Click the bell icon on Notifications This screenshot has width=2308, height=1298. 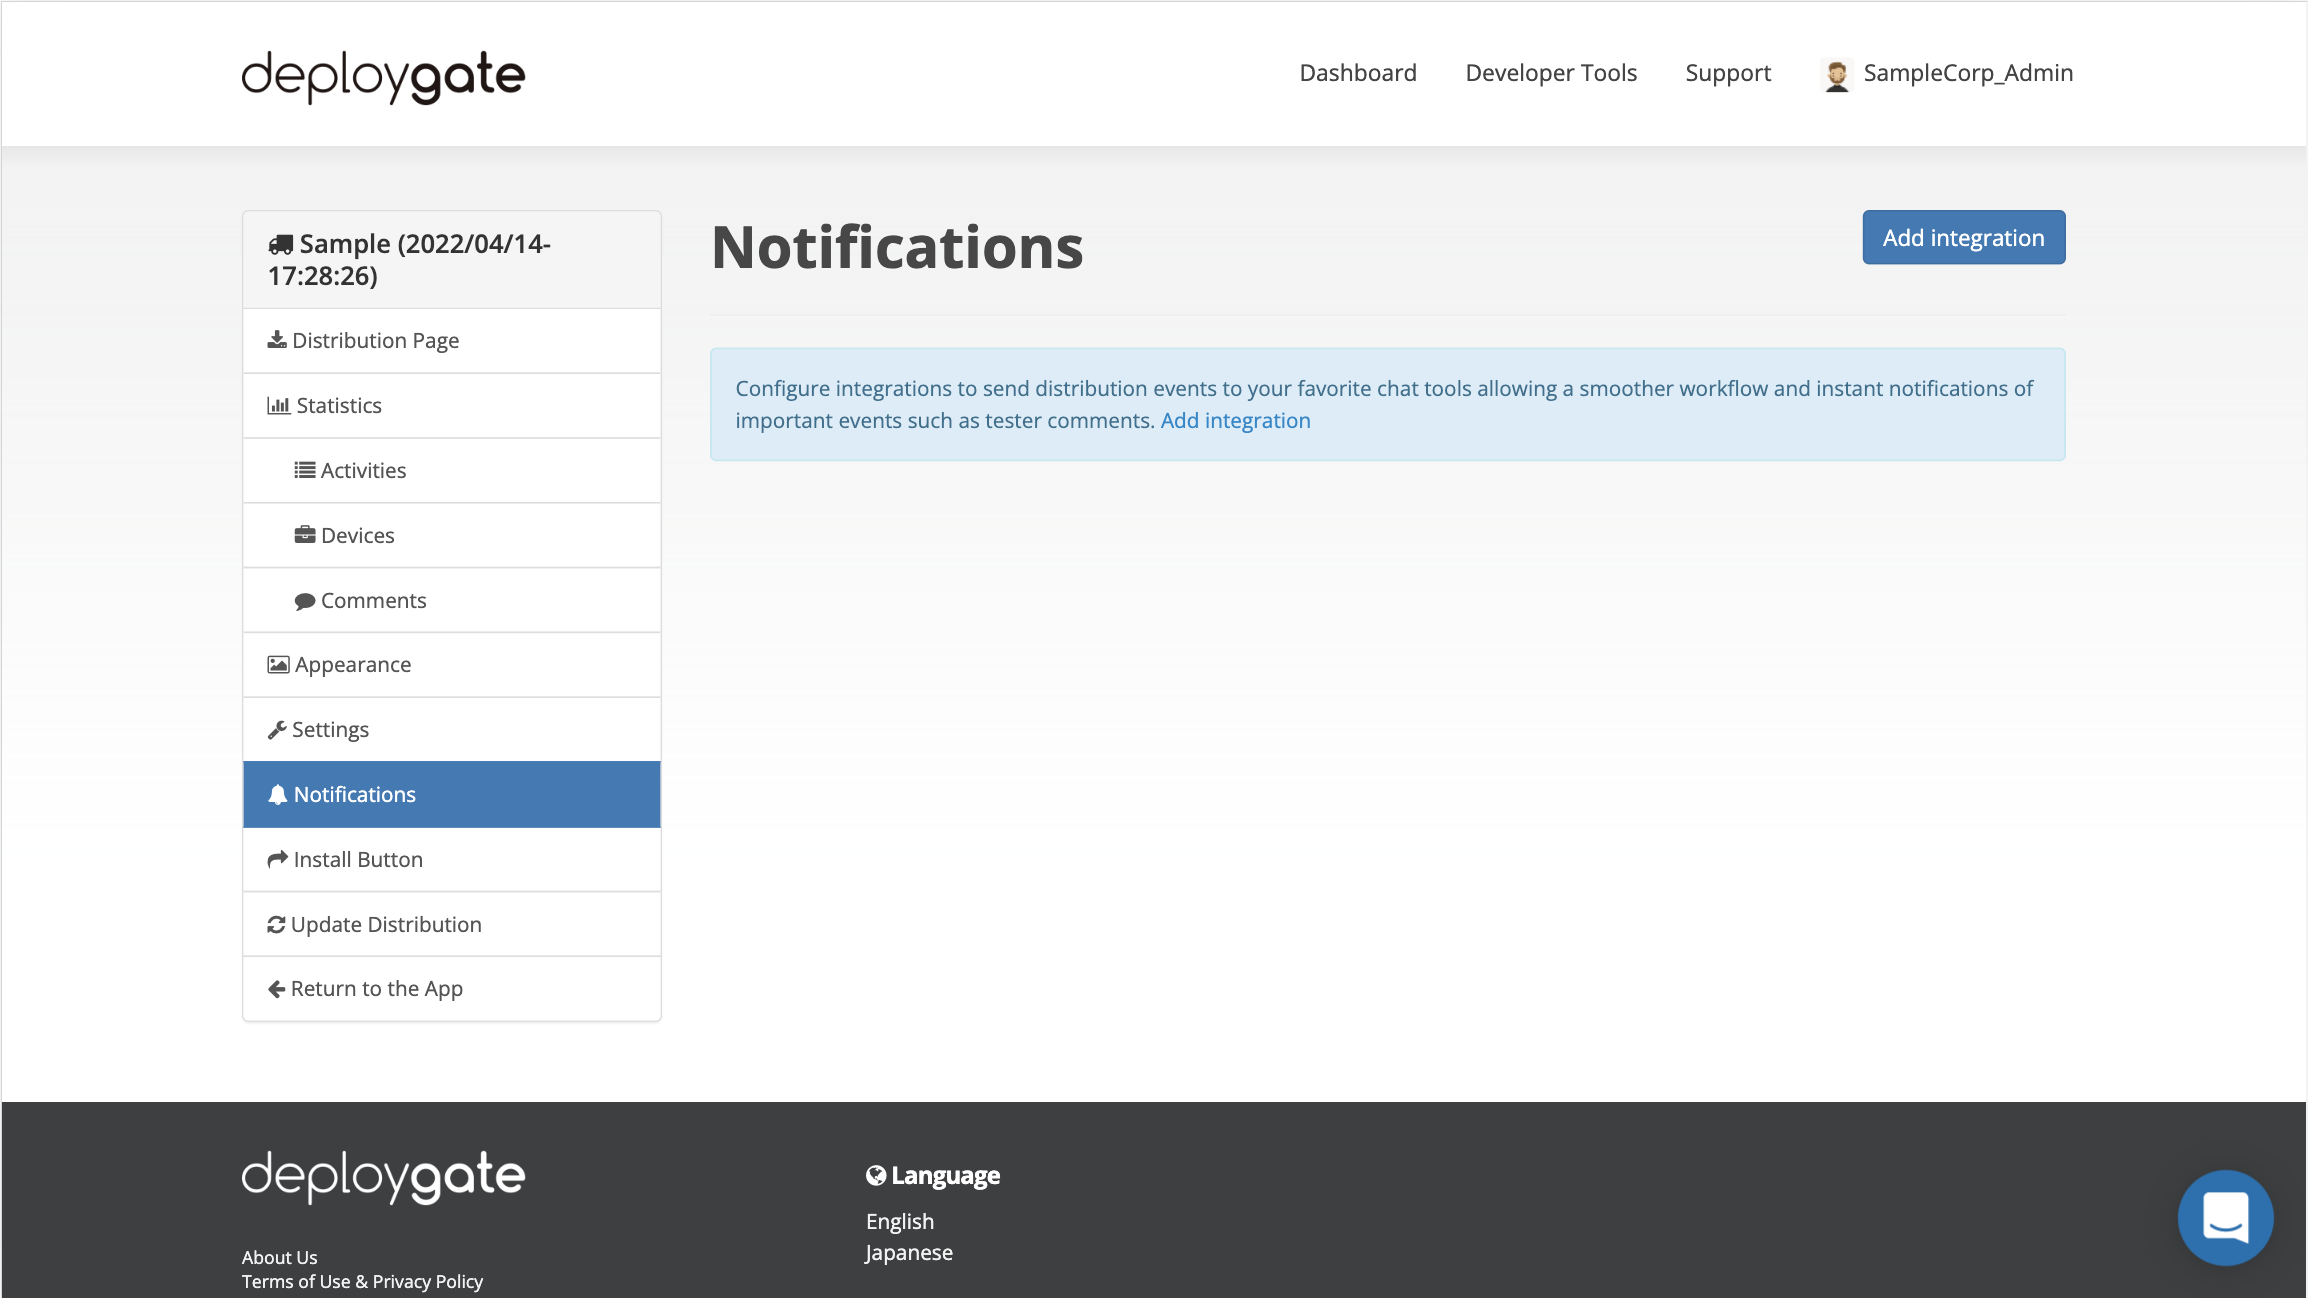click(277, 793)
